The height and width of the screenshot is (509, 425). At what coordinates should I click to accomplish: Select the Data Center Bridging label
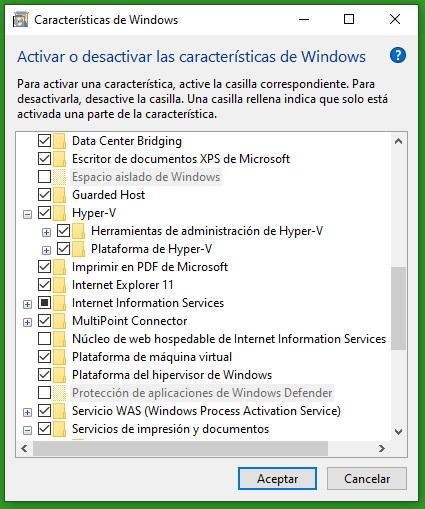pos(127,141)
